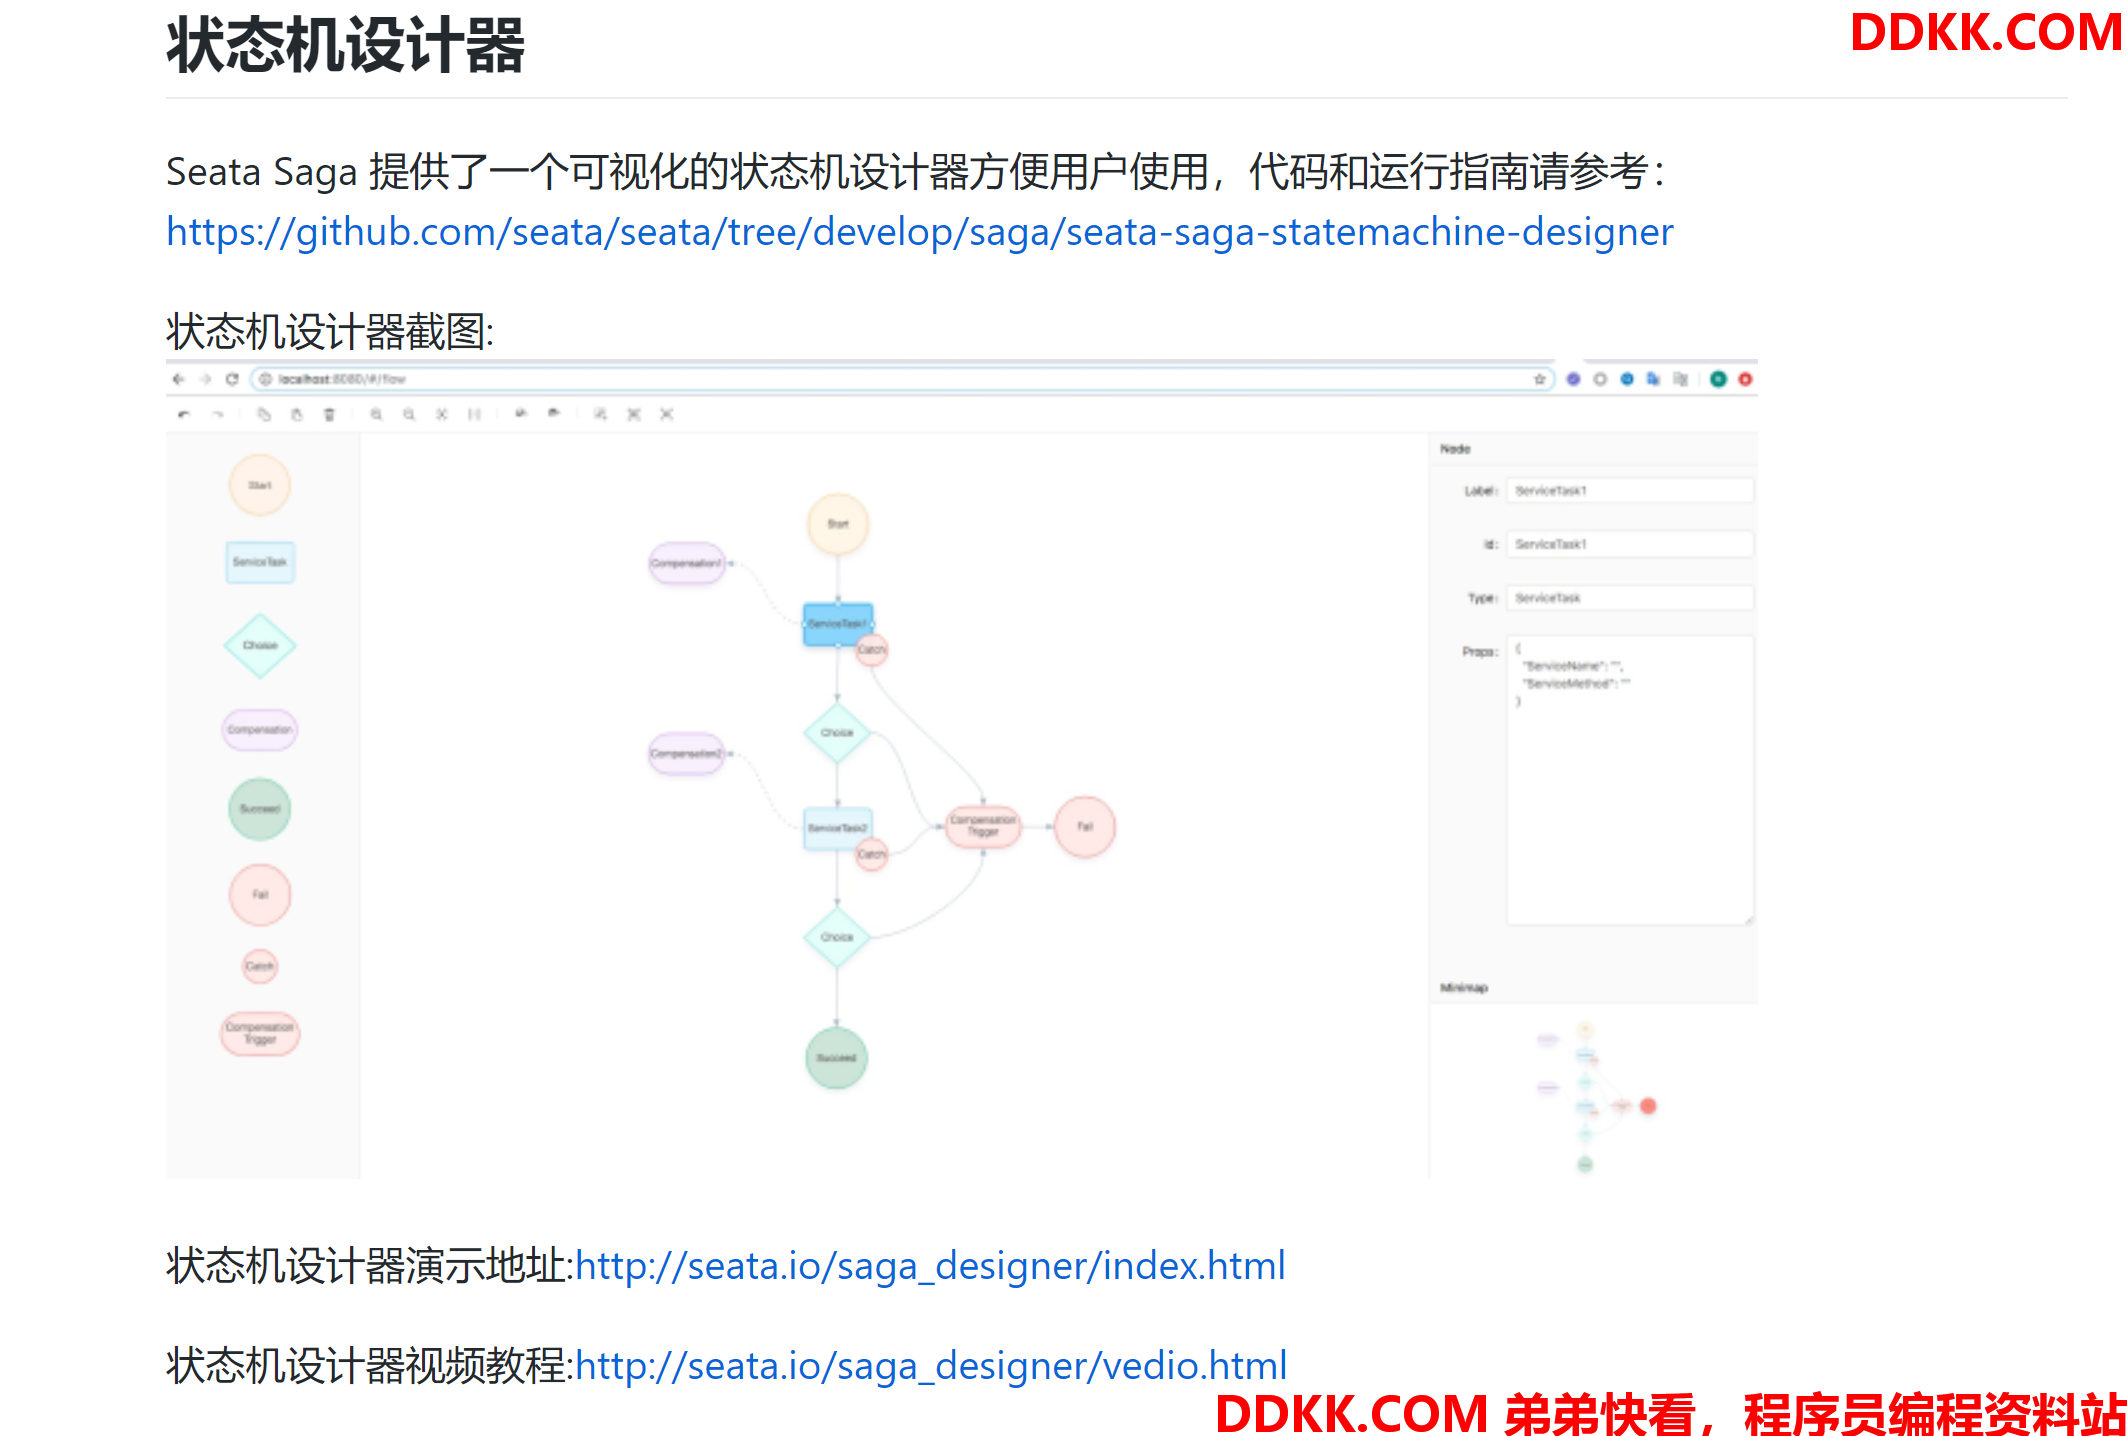The height and width of the screenshot is (1436, 2127).
Task: Click the grey circle extension icon
Action: [1600, 379]
